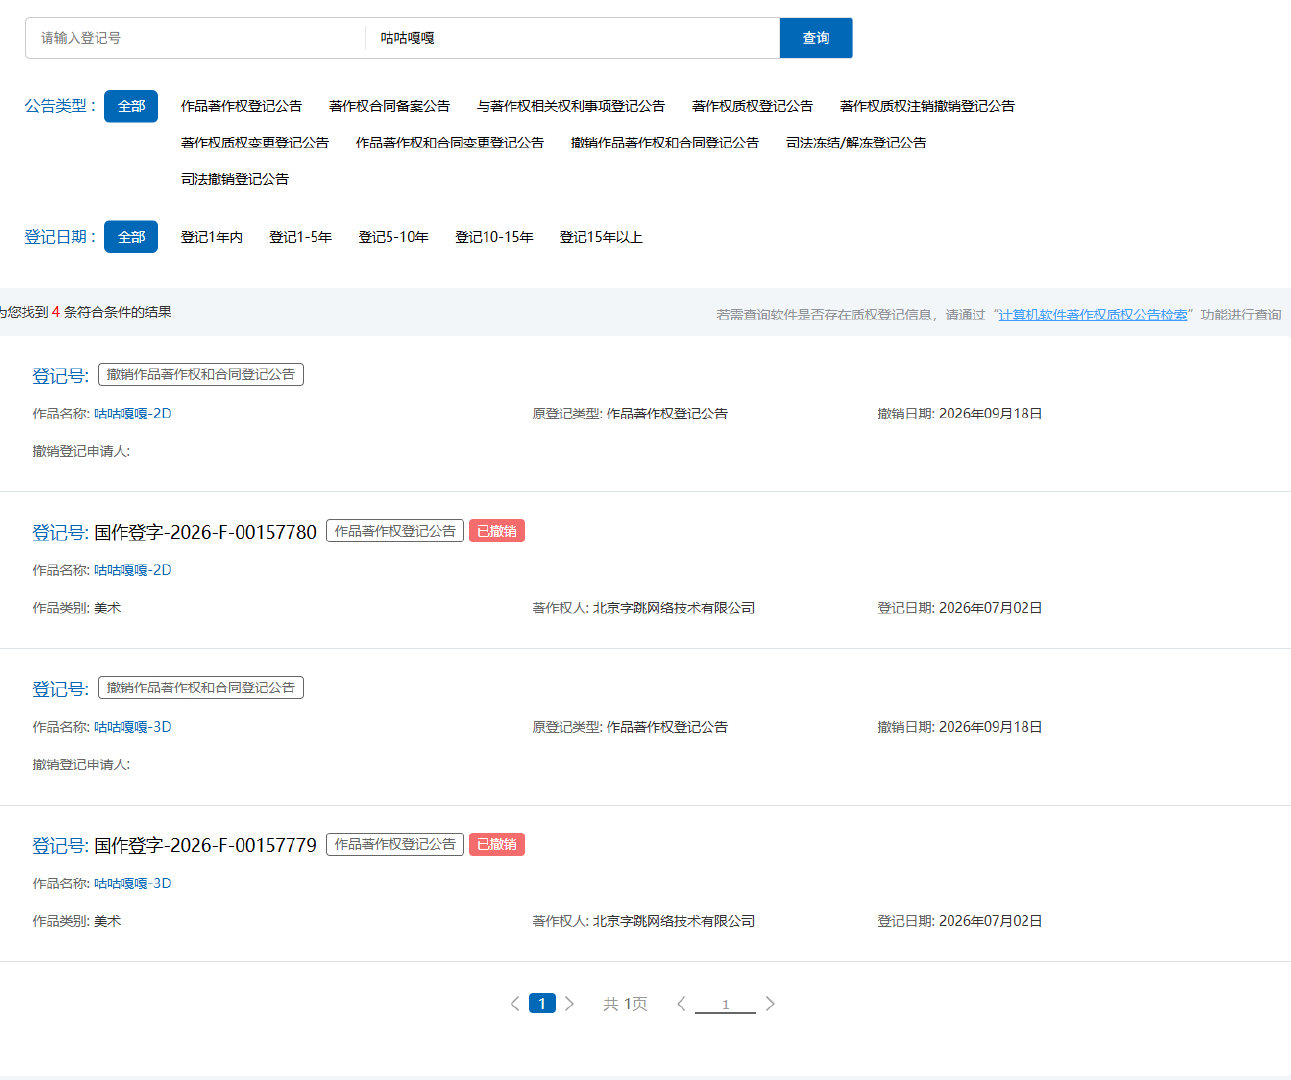This screenshot has height=1080, width=1291.
Task: Click registration number 国作登字-2026-F-00157780
Action: click(x=205, y=532)
